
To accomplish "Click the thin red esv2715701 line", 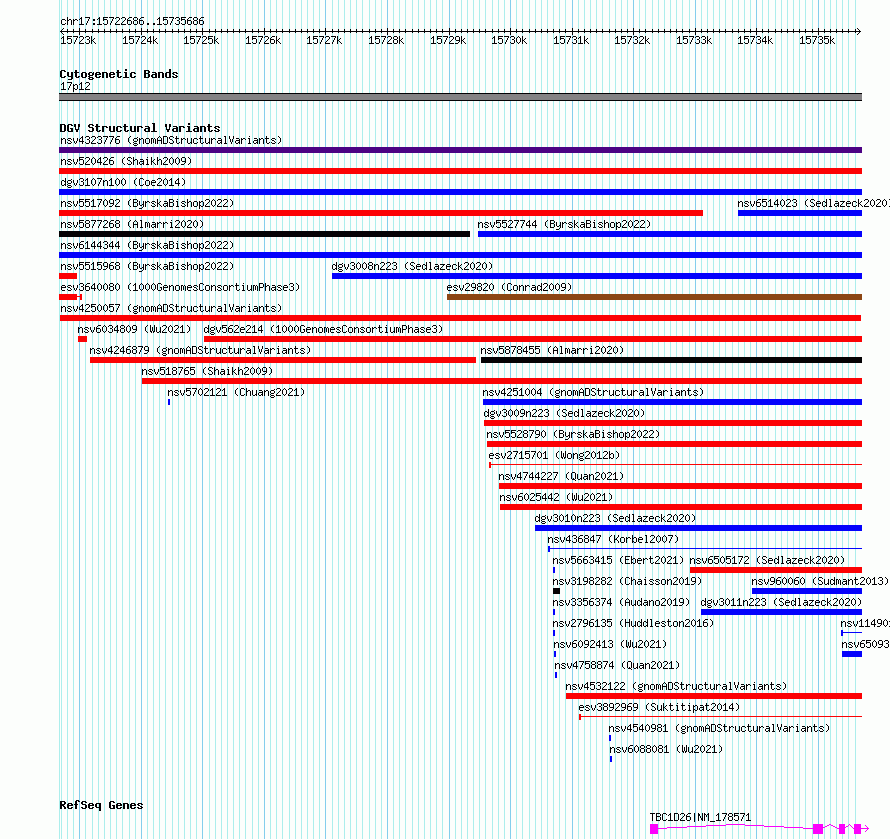I will point(675,465).
